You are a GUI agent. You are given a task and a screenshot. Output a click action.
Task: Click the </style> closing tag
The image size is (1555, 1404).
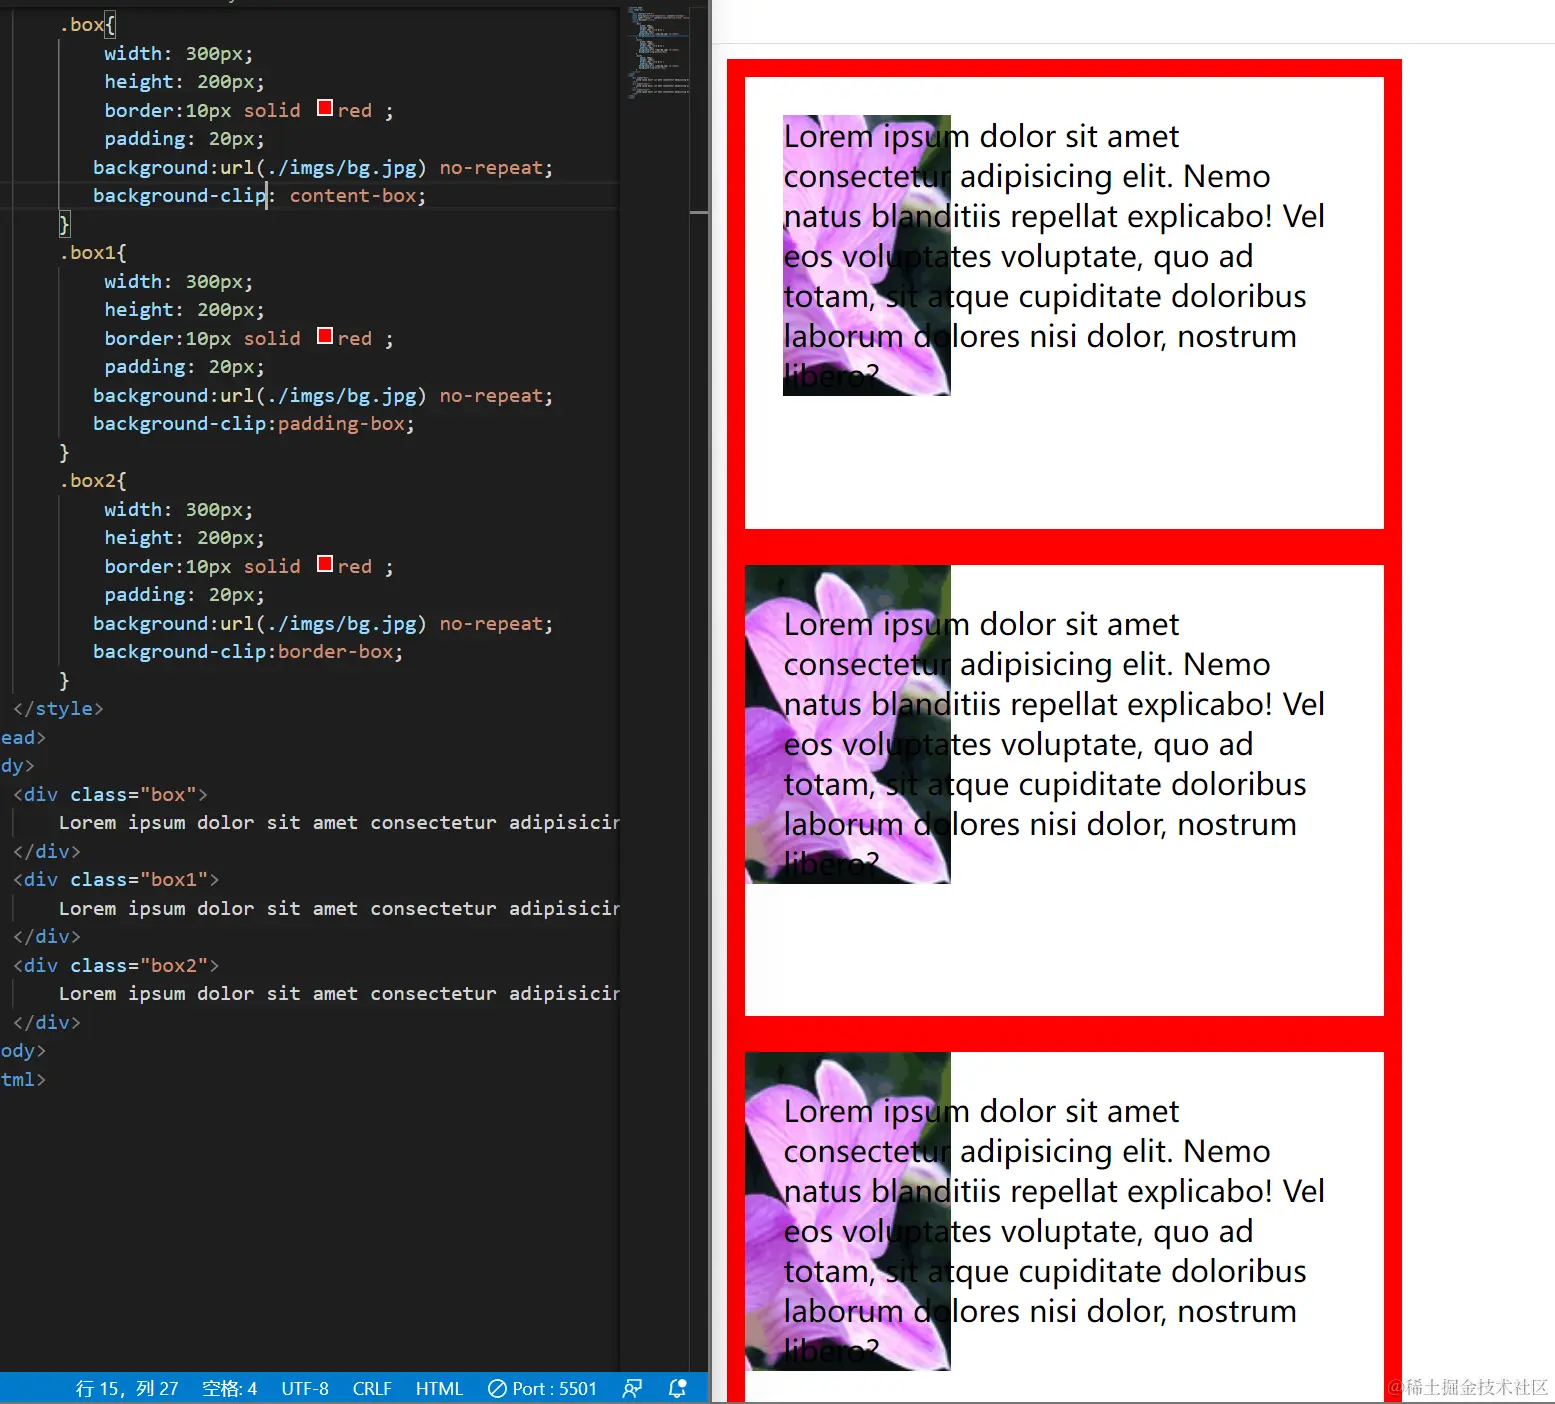58,709
